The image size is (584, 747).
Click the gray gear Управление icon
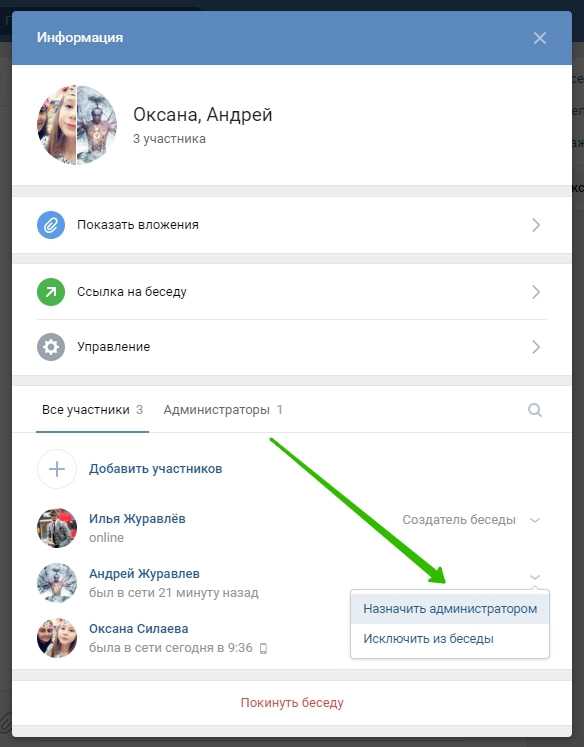pyautogui.click(x=51, y=347)
